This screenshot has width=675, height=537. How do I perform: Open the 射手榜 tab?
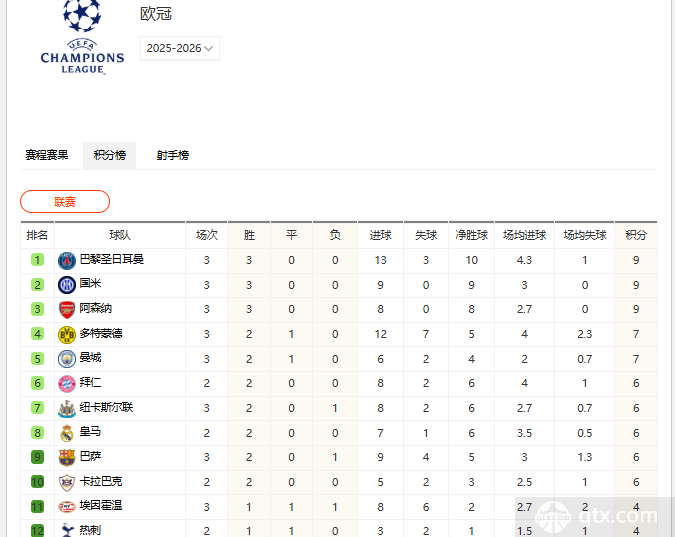[x=172, y=155]
